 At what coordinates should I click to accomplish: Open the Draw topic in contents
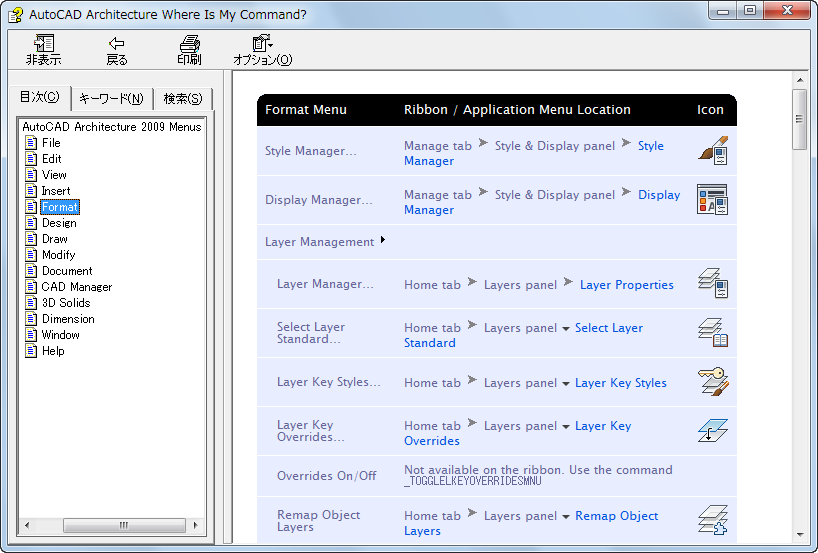point(55,239)
